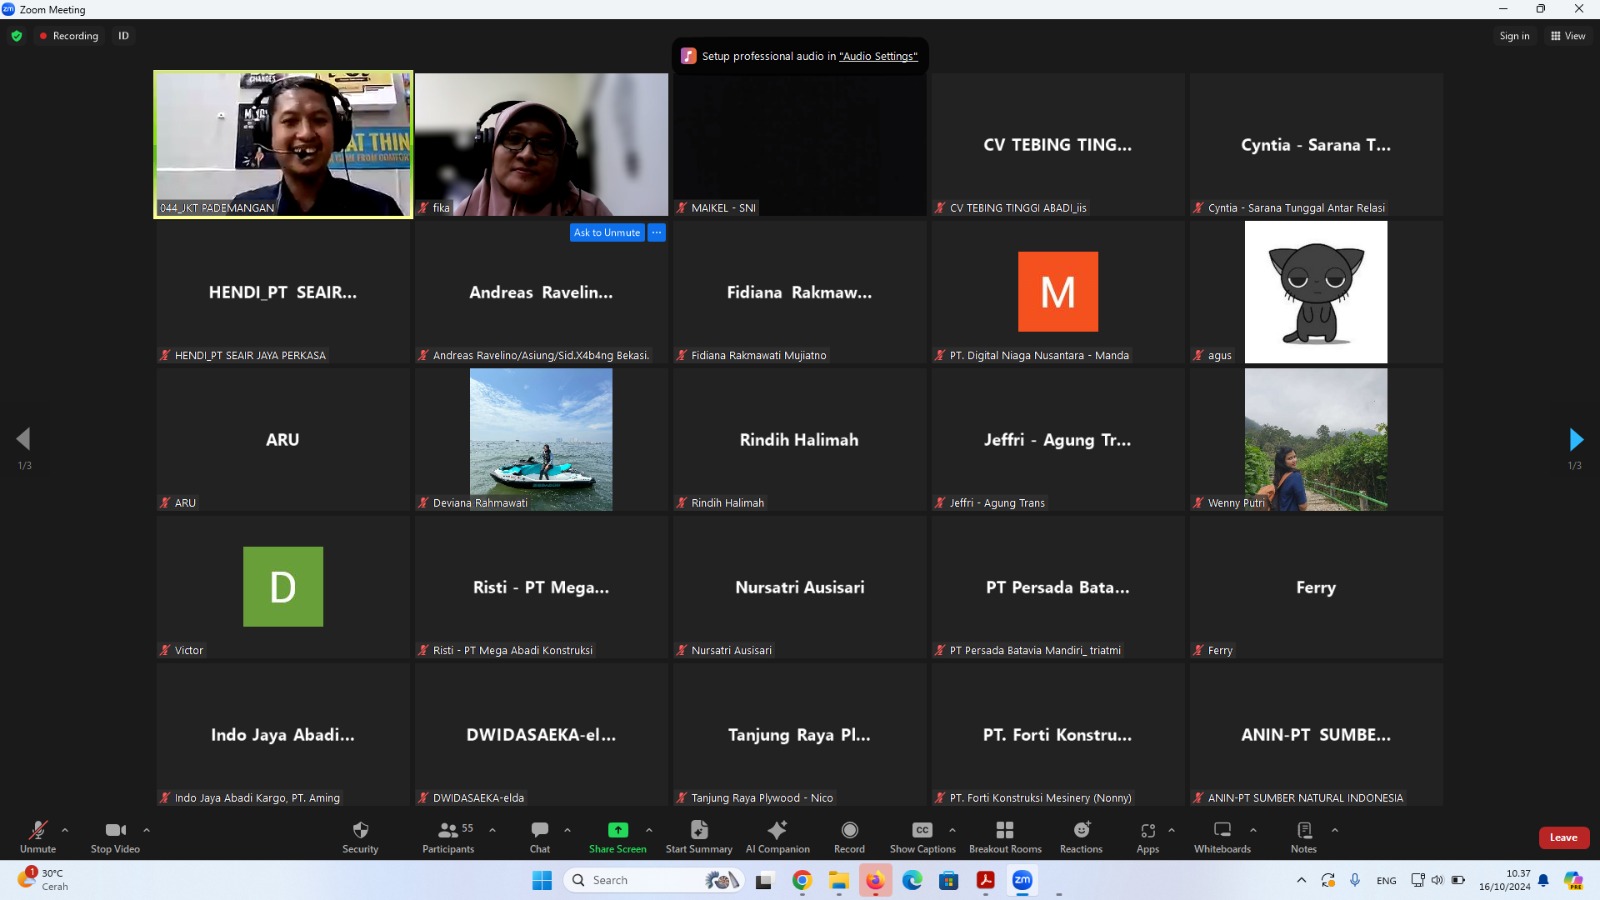The image size is (1600, 900).
Task: Open Breakout Rooms
Action: click(x=1005, y=830)
